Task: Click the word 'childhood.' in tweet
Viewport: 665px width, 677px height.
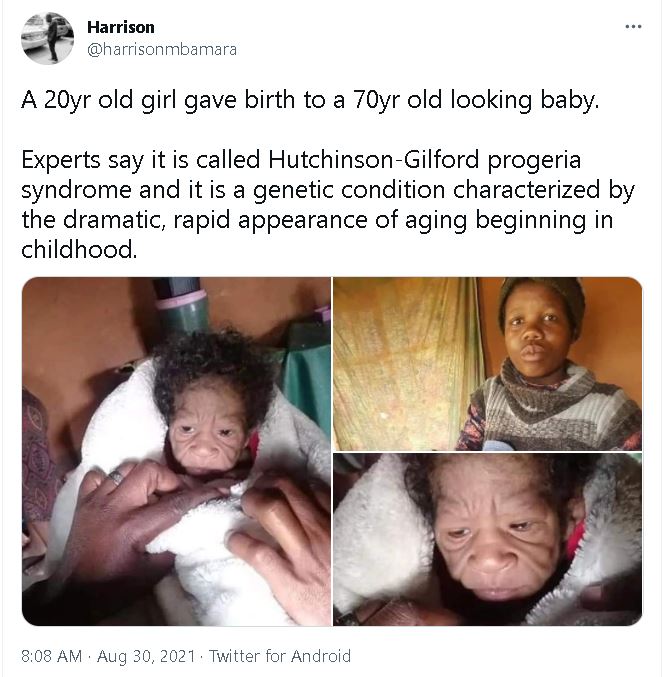Action: click(79, 250)
